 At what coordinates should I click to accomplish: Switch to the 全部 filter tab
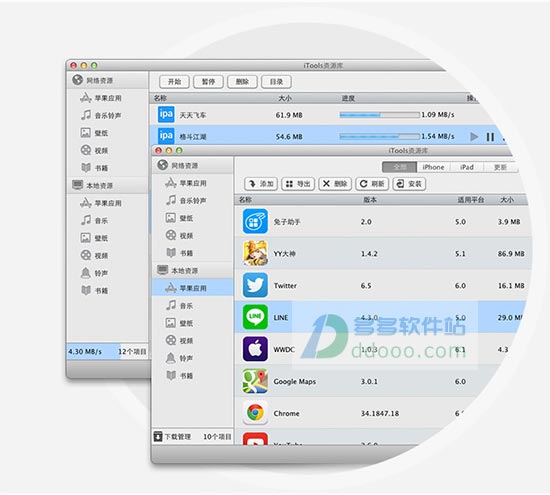[399, 167]
